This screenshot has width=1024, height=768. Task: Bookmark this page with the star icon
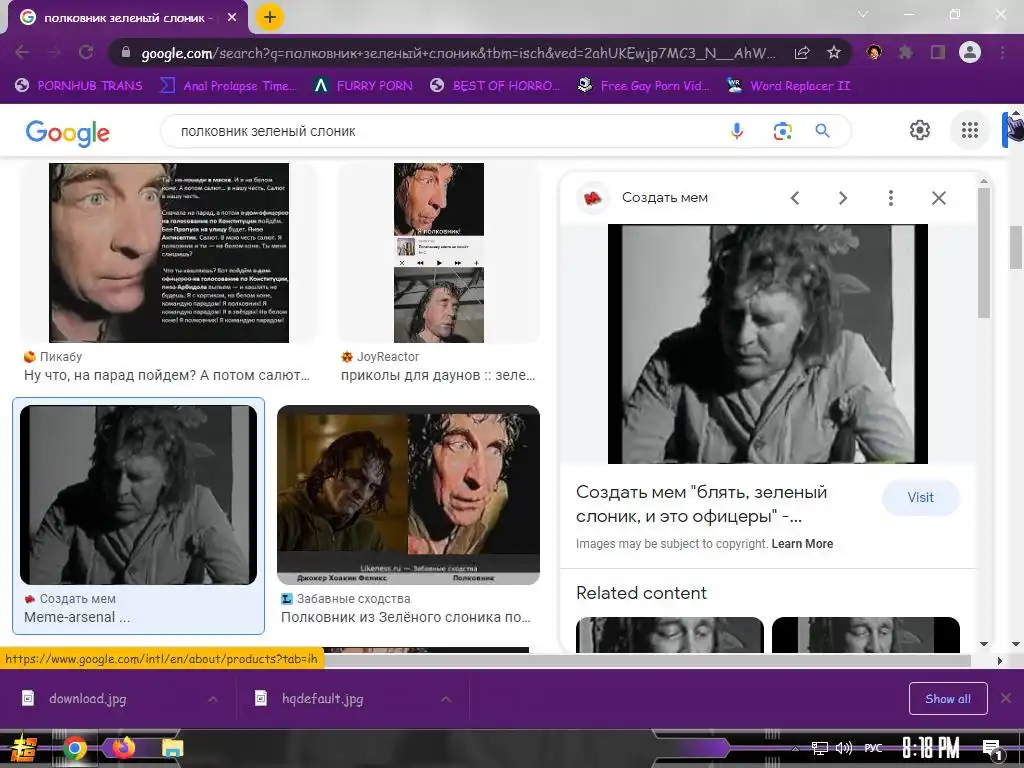pos(833,53)
